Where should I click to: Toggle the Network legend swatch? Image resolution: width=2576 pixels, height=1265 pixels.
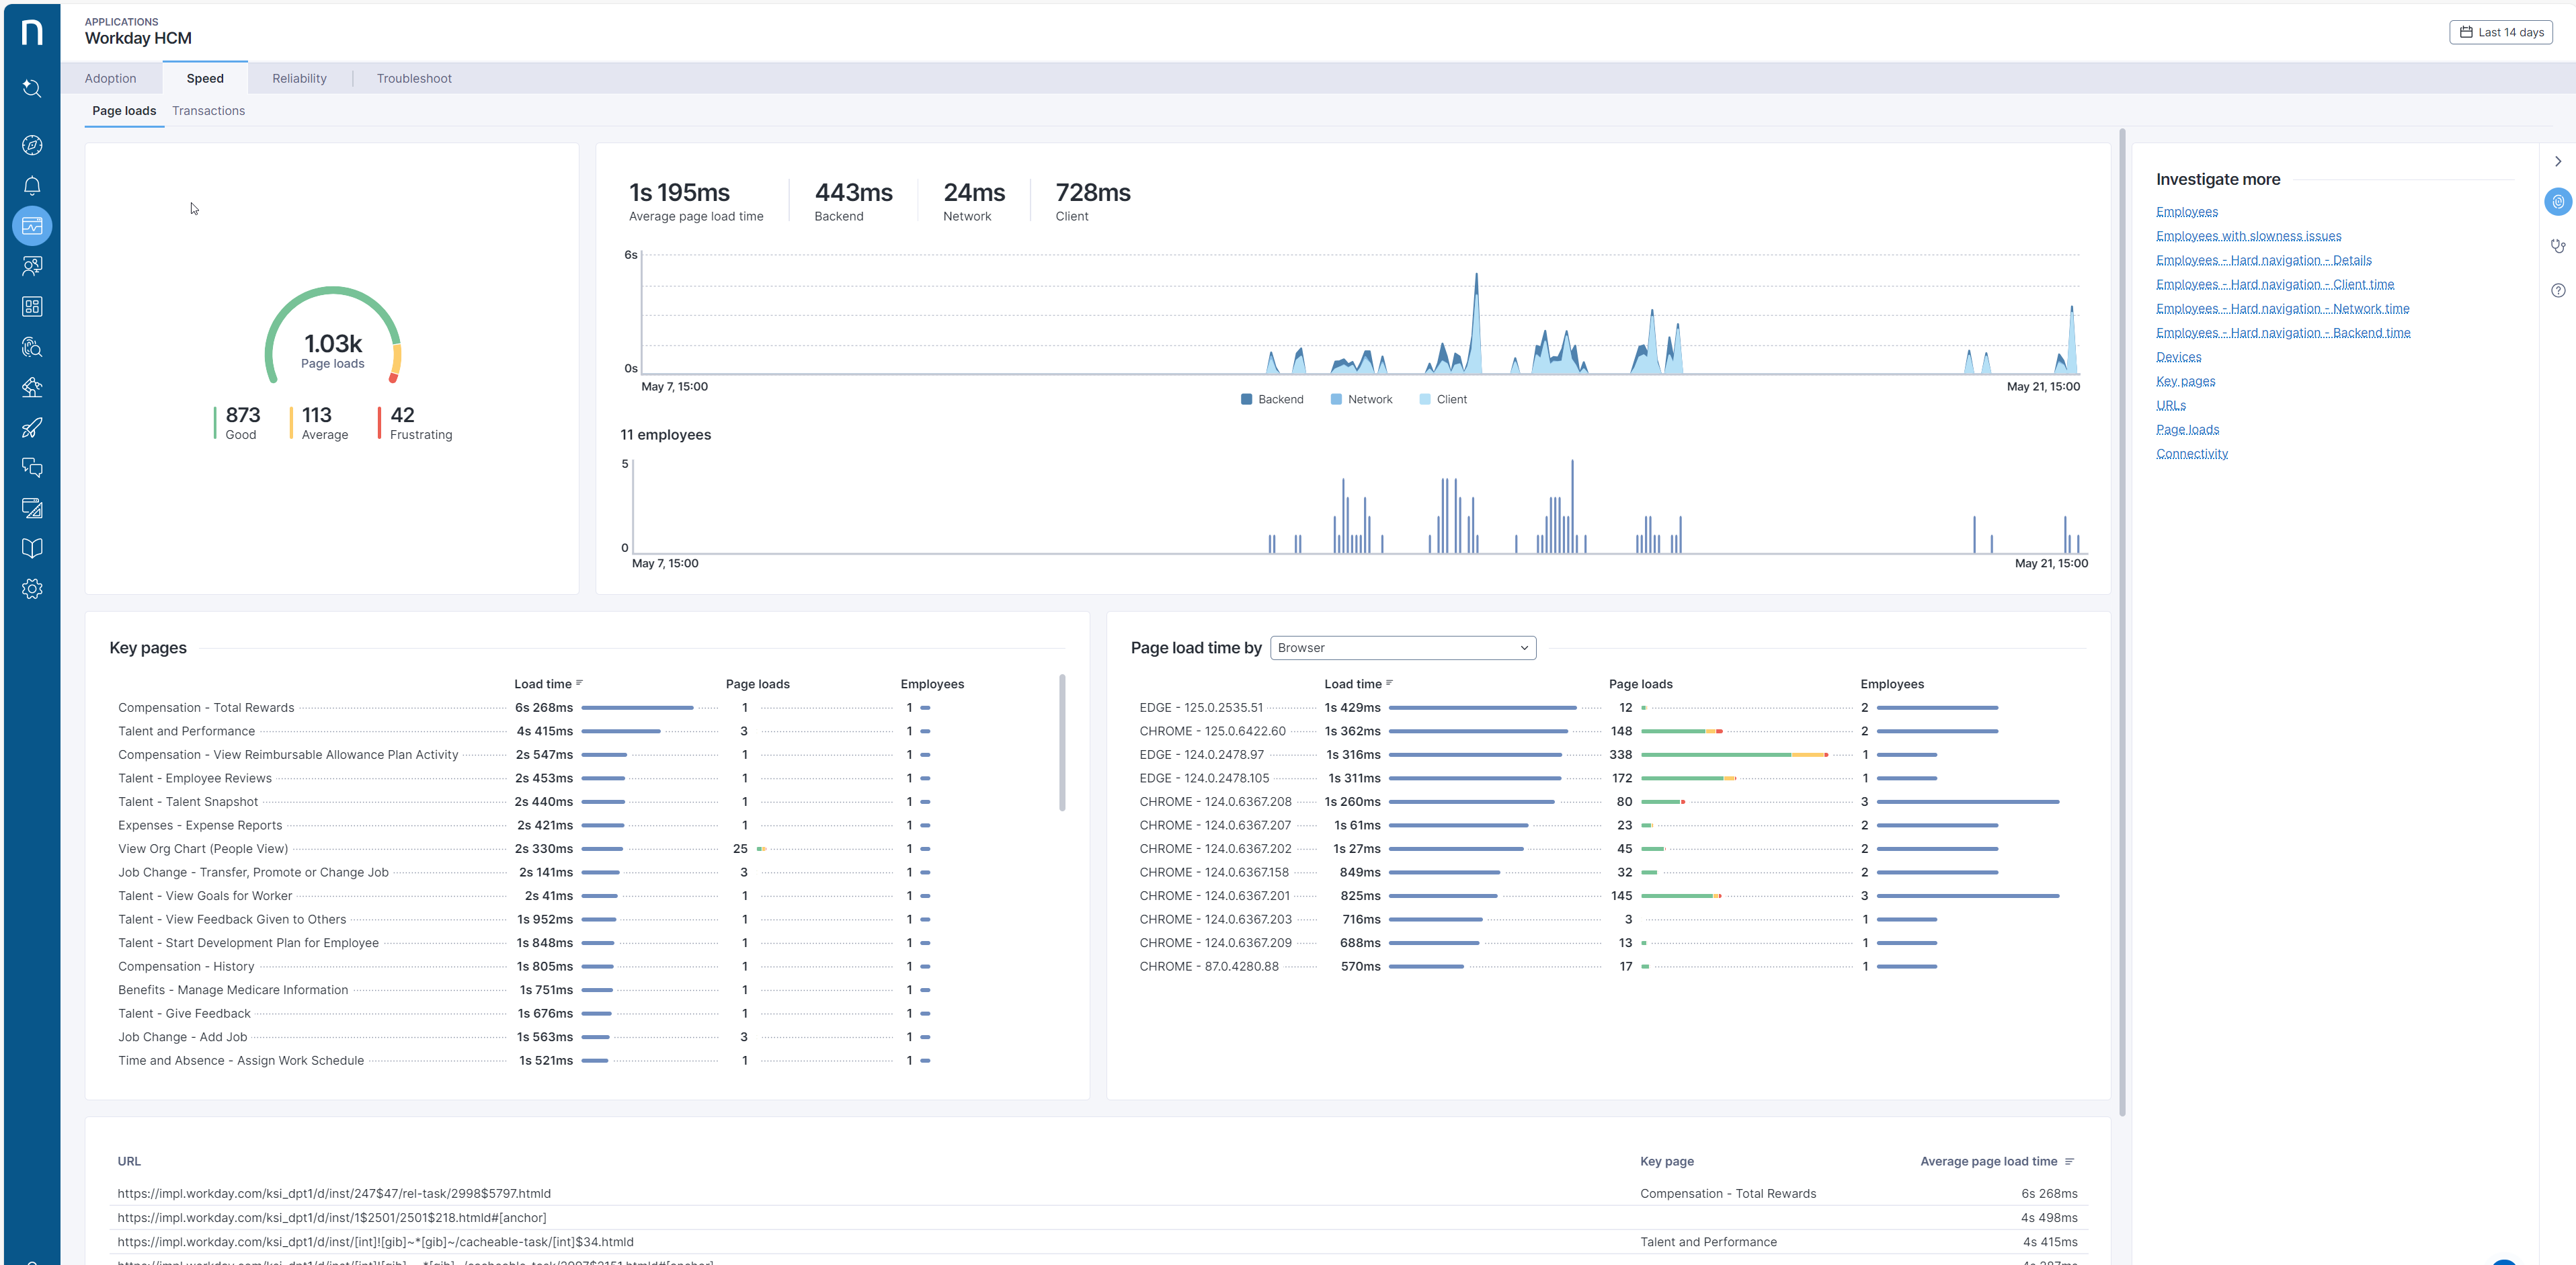pos(1336,399)
